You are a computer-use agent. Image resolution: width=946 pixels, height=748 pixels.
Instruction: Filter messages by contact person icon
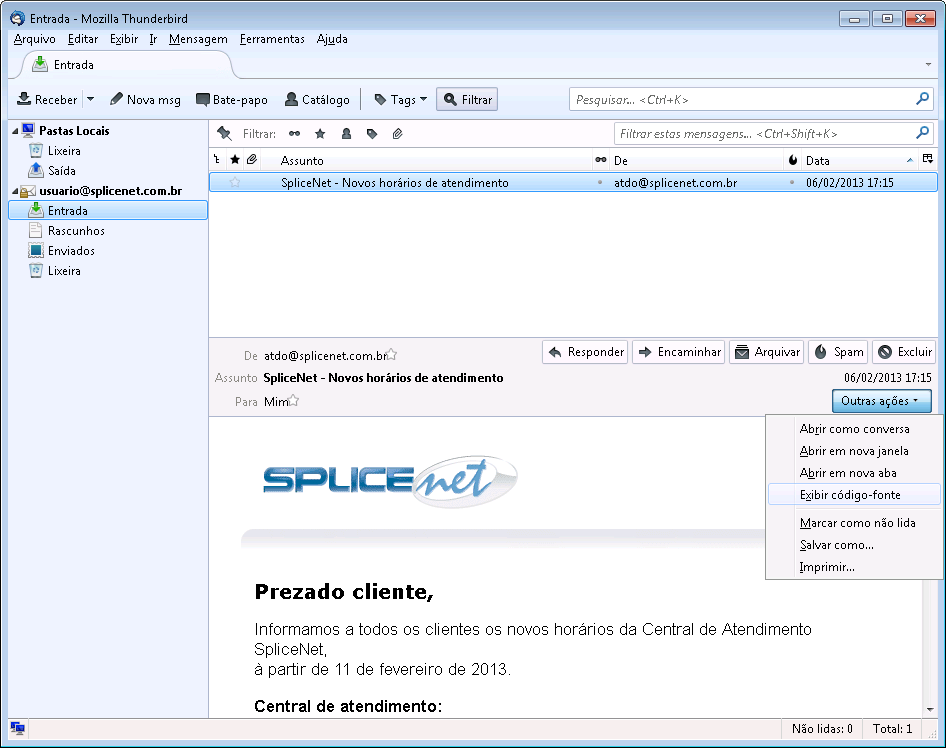(346, 134)
